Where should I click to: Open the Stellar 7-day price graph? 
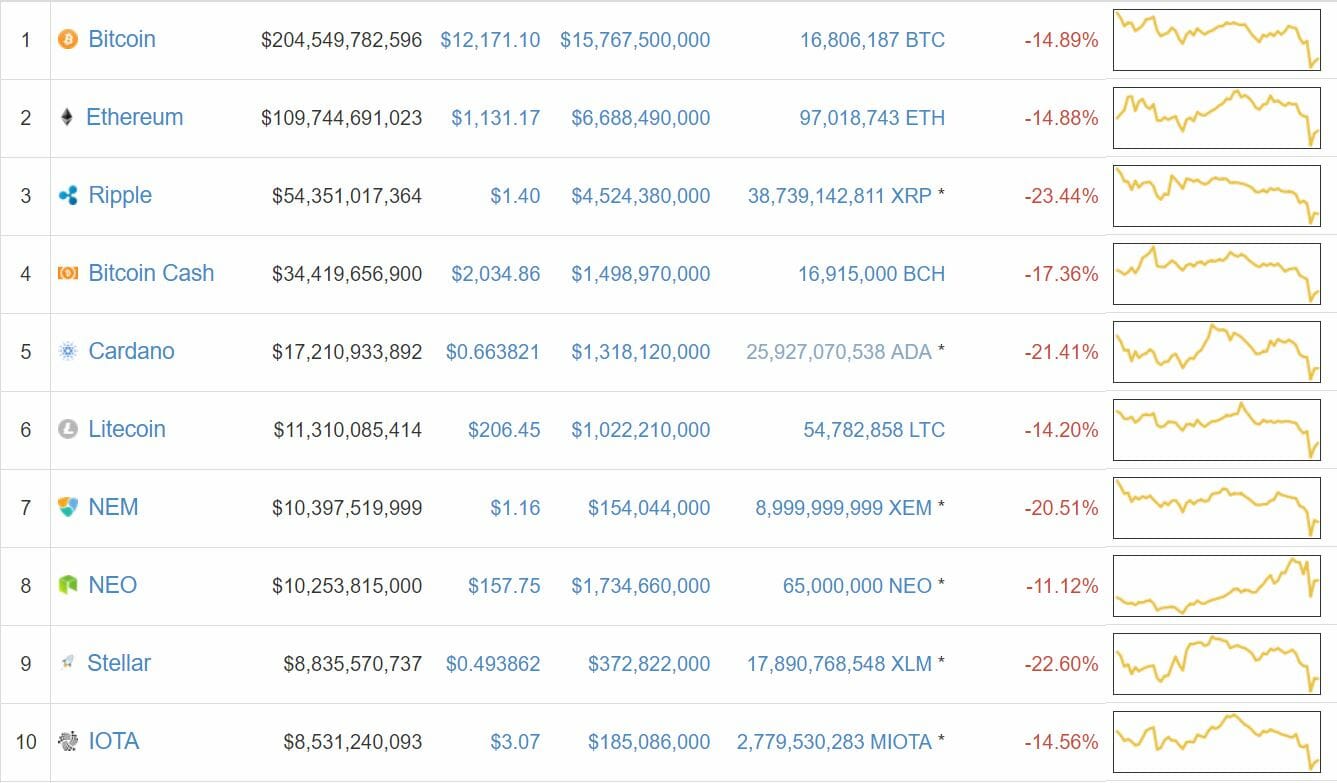[1217, 664]
